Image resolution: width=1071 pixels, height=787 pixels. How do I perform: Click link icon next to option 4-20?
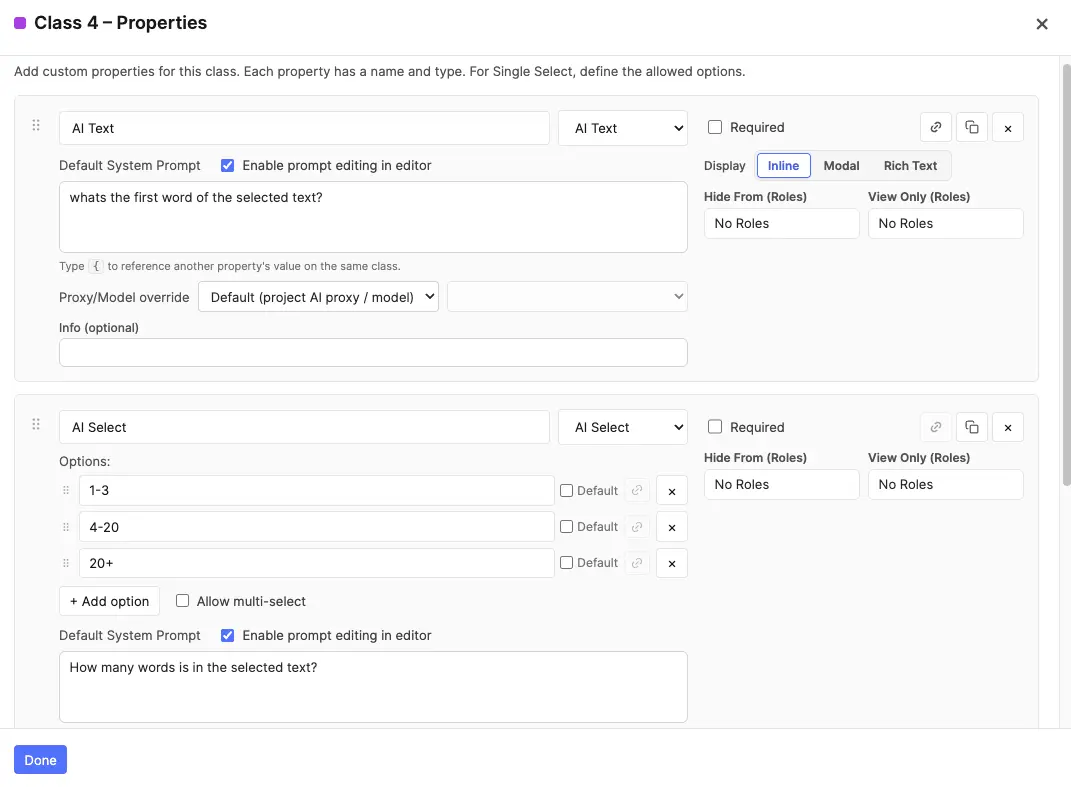(x=637, y=527)
